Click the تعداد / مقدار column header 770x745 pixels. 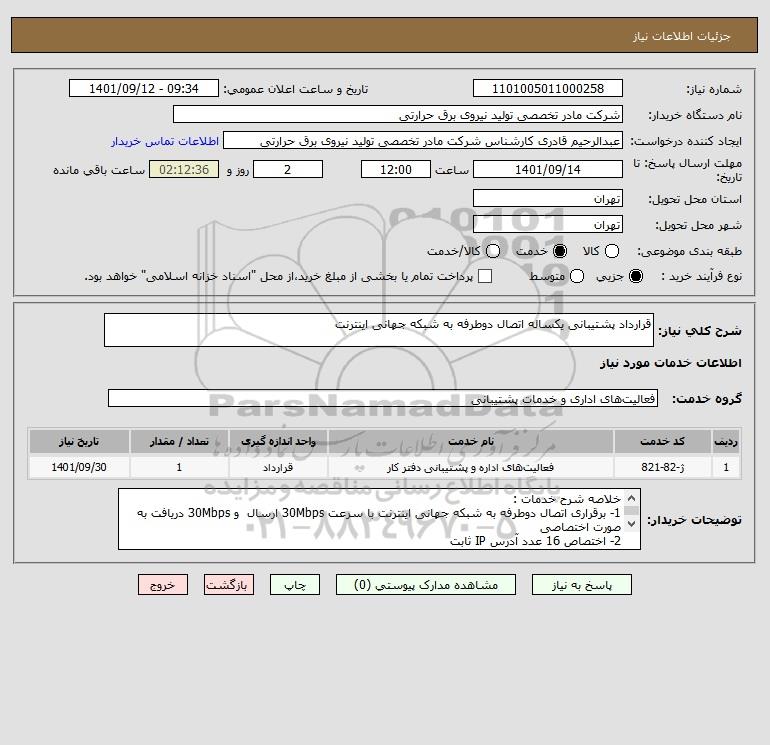179,441
